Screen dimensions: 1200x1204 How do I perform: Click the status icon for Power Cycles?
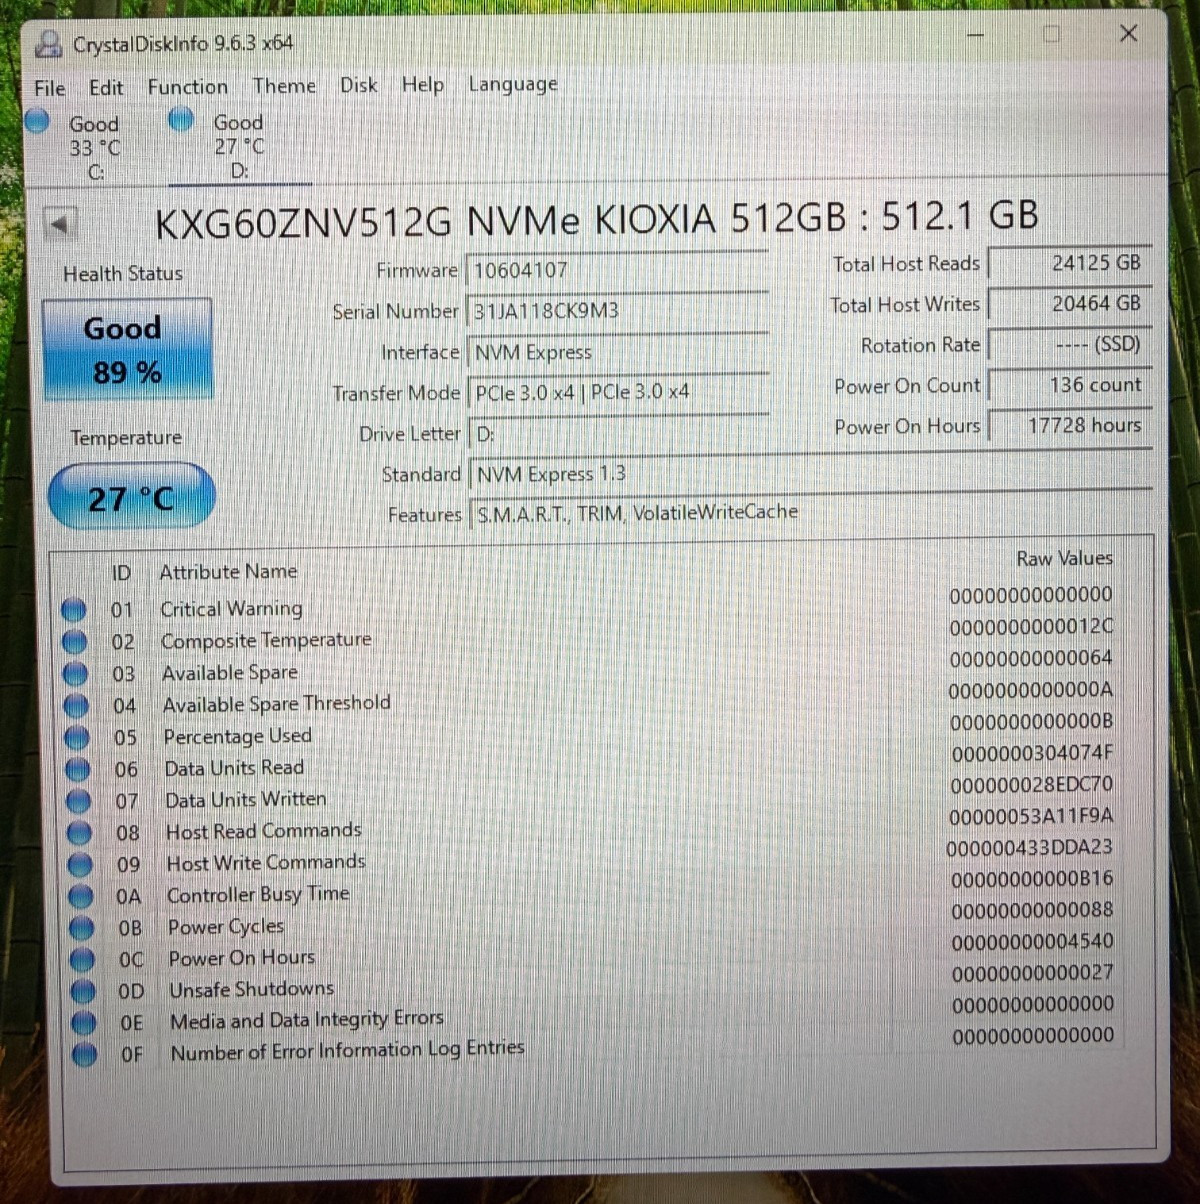pos(82,928)
